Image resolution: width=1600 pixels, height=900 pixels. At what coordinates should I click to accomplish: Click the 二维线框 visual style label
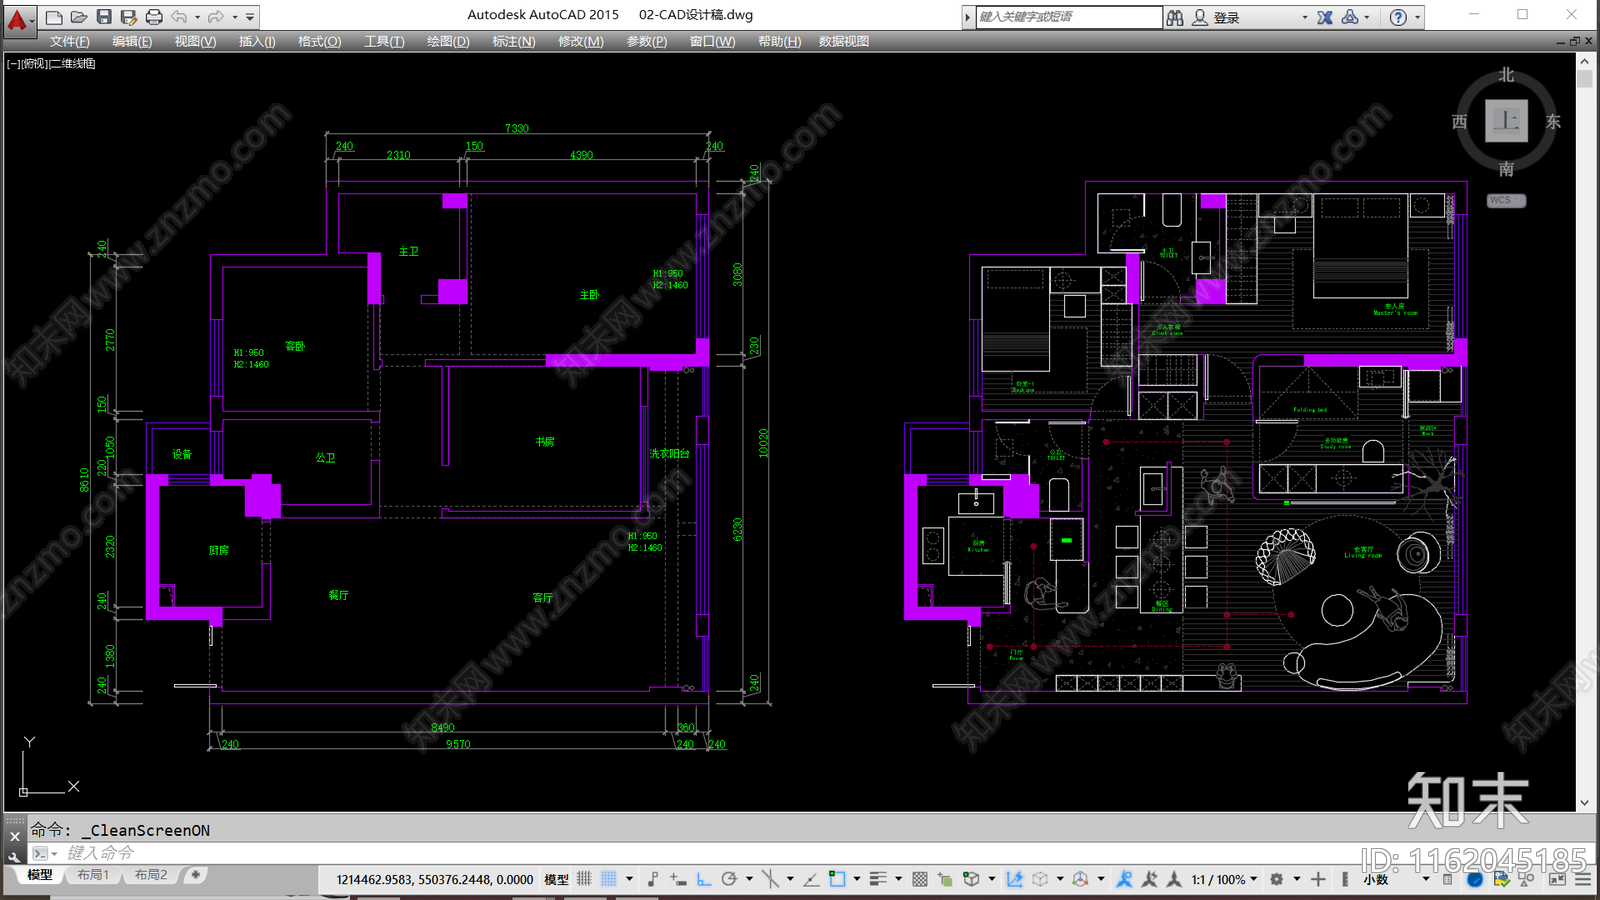(72, 63)
